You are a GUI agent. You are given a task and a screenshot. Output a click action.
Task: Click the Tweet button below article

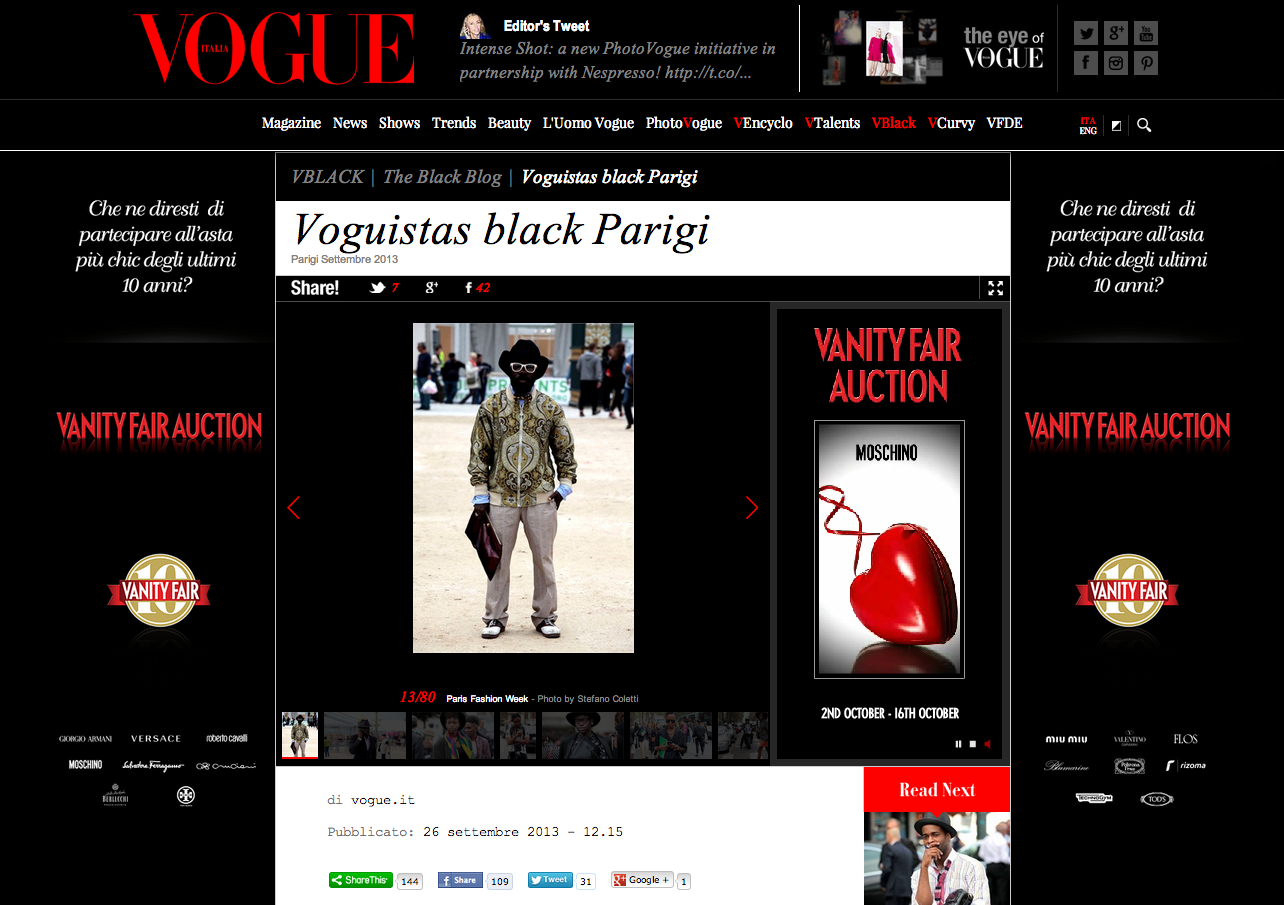click(x=550, y=880)
